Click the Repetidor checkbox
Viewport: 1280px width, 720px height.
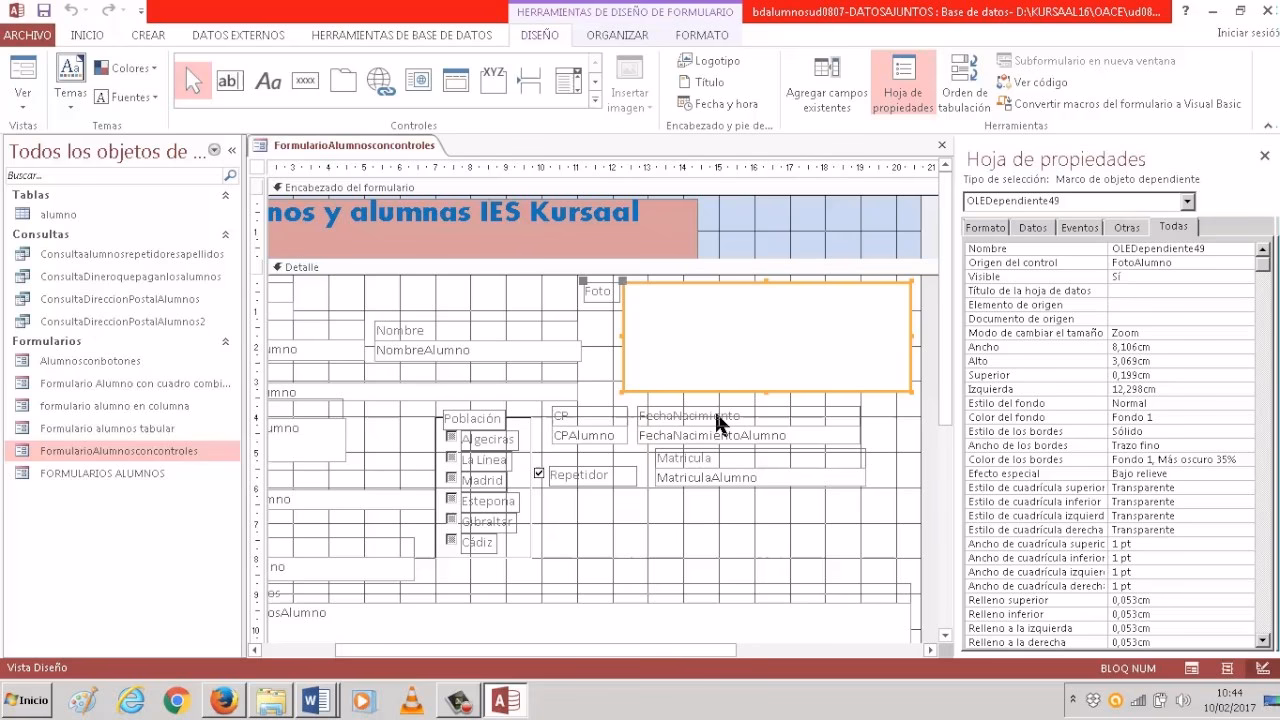point(539,473)
